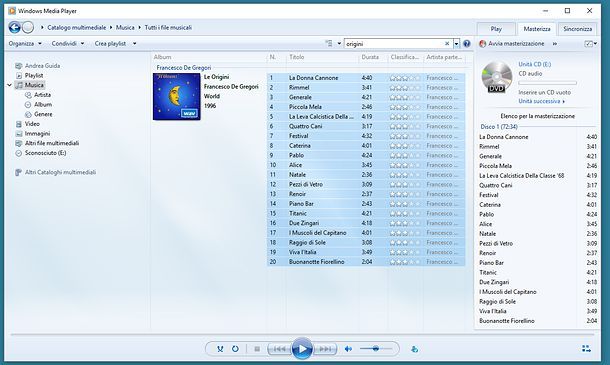Image resolution: width=610 pixels, height=365 pixels.
Task: Click the rip/stream icon beside volume
Action: (x=415, y=349)
